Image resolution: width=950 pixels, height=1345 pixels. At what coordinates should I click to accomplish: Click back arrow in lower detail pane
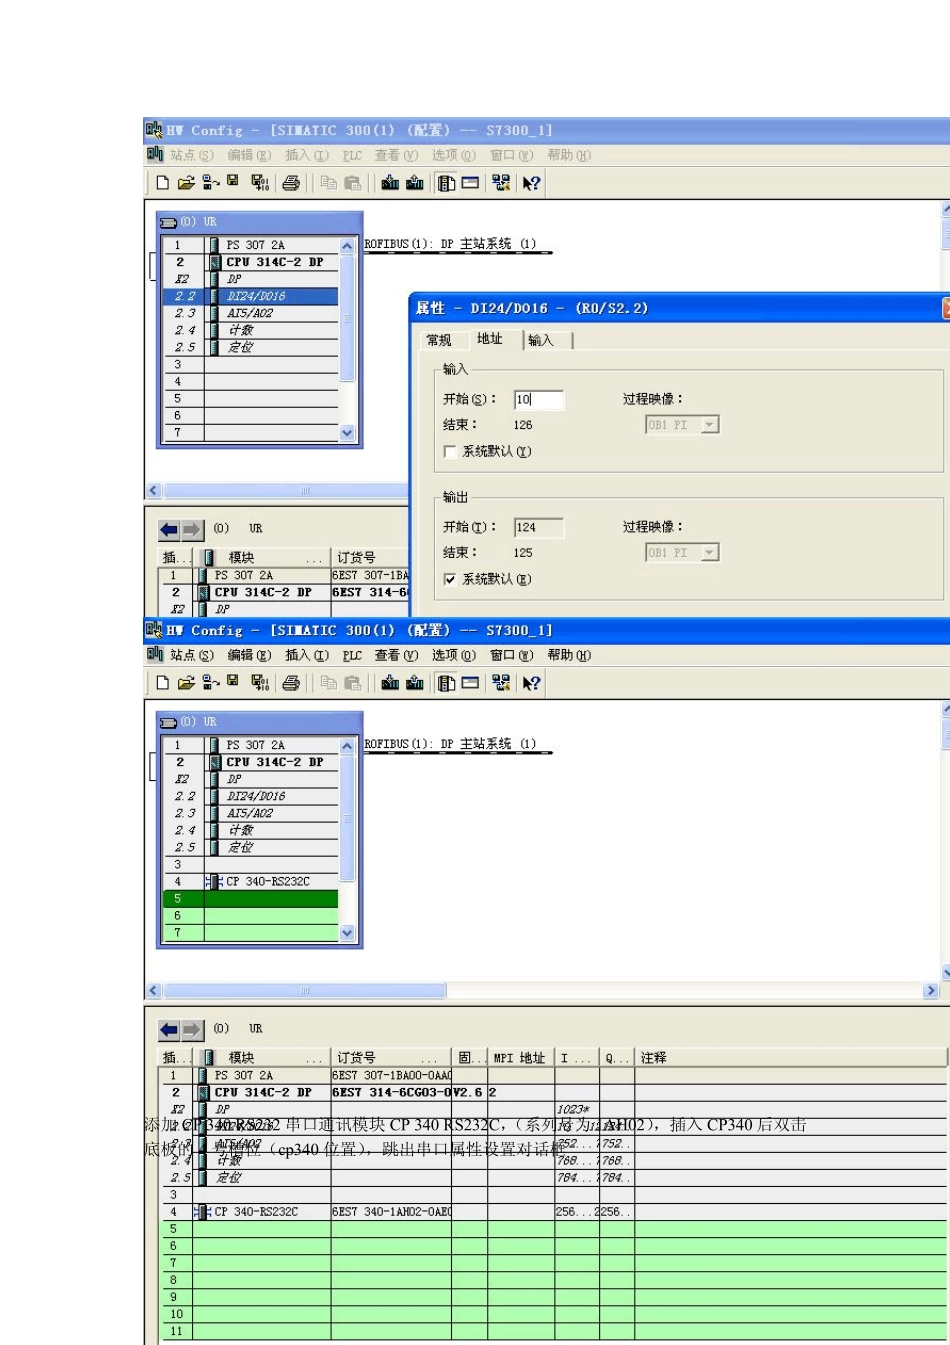(x=169, y=1029)
